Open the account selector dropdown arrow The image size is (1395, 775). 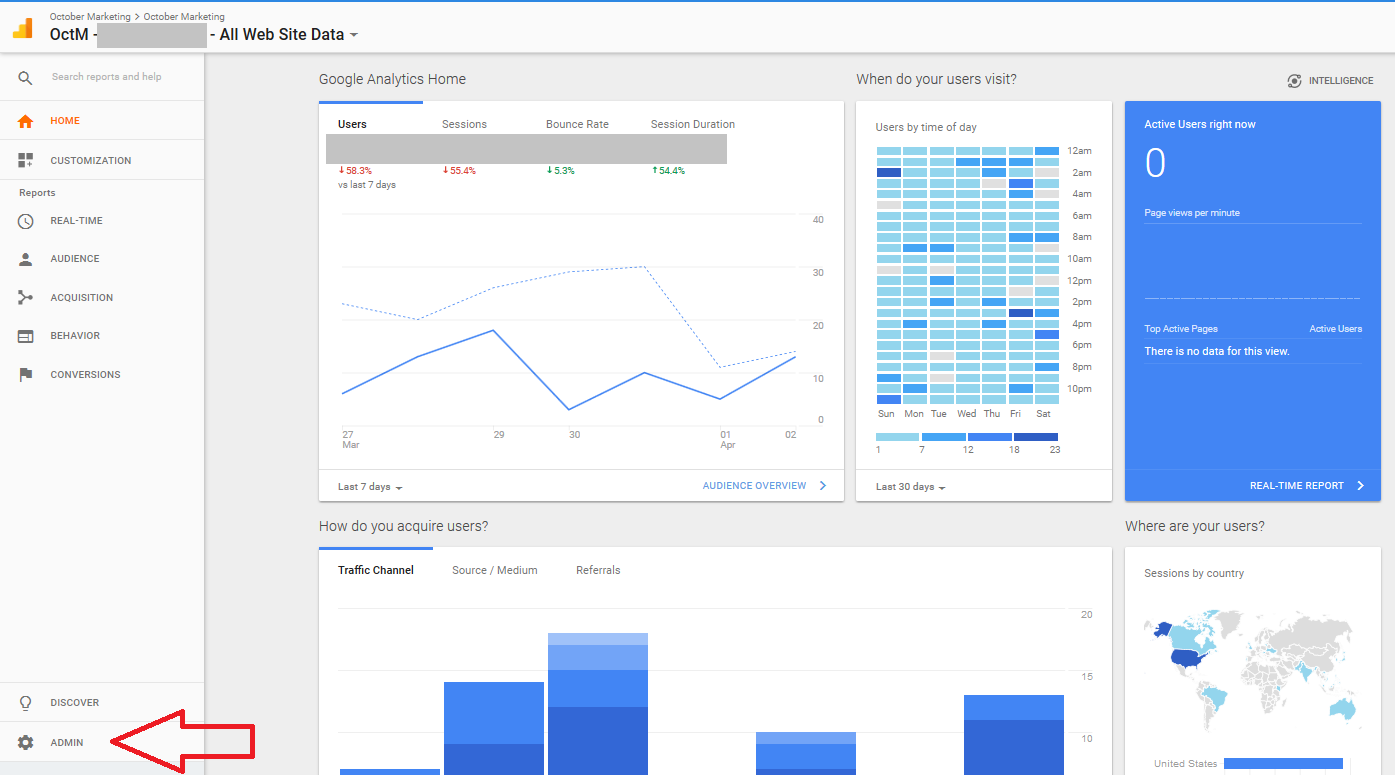(x=354, y=35)
